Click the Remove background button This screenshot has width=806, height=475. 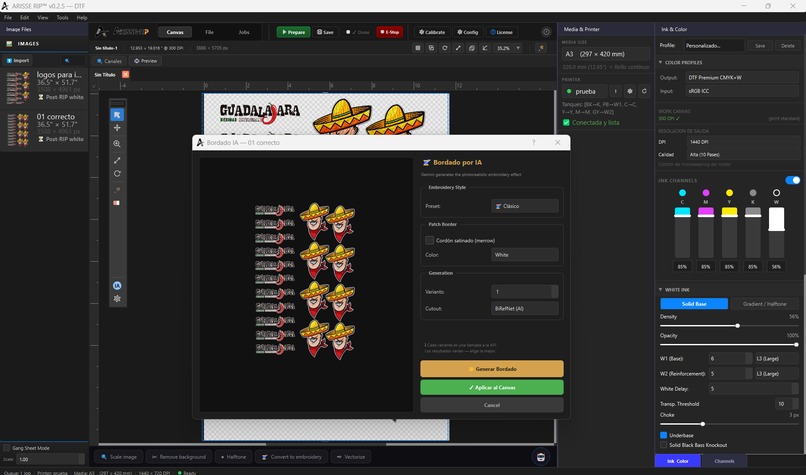tap(178, 456)
